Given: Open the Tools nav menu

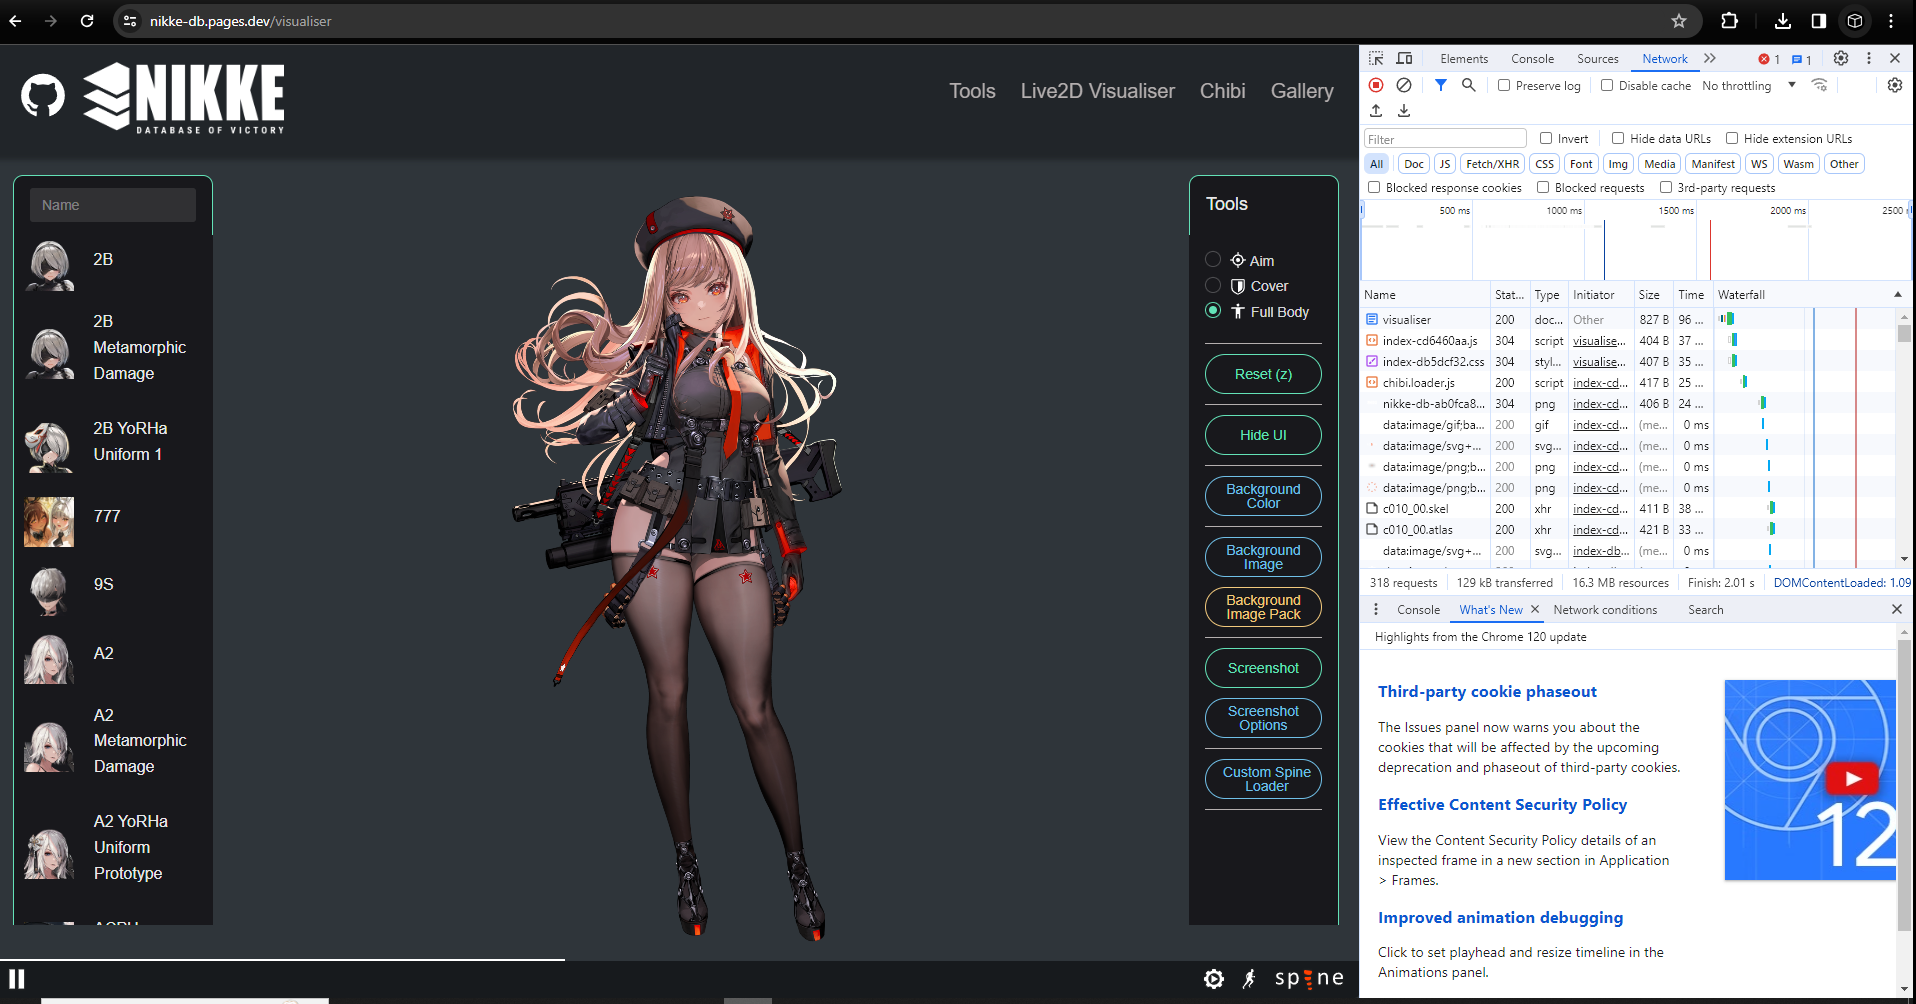Looking at the screenshot, I should pyautogui.click(x=972, y=91).
